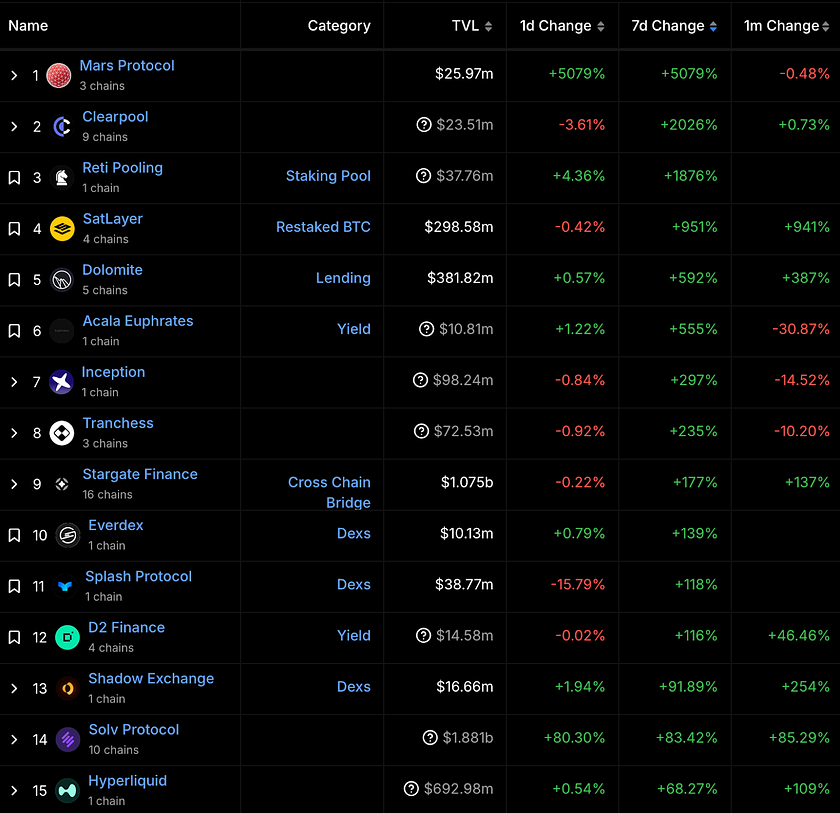840x813 pixels.
Task: Click the Mars Protocol red logo icon
Action: [x=59, y=75]
